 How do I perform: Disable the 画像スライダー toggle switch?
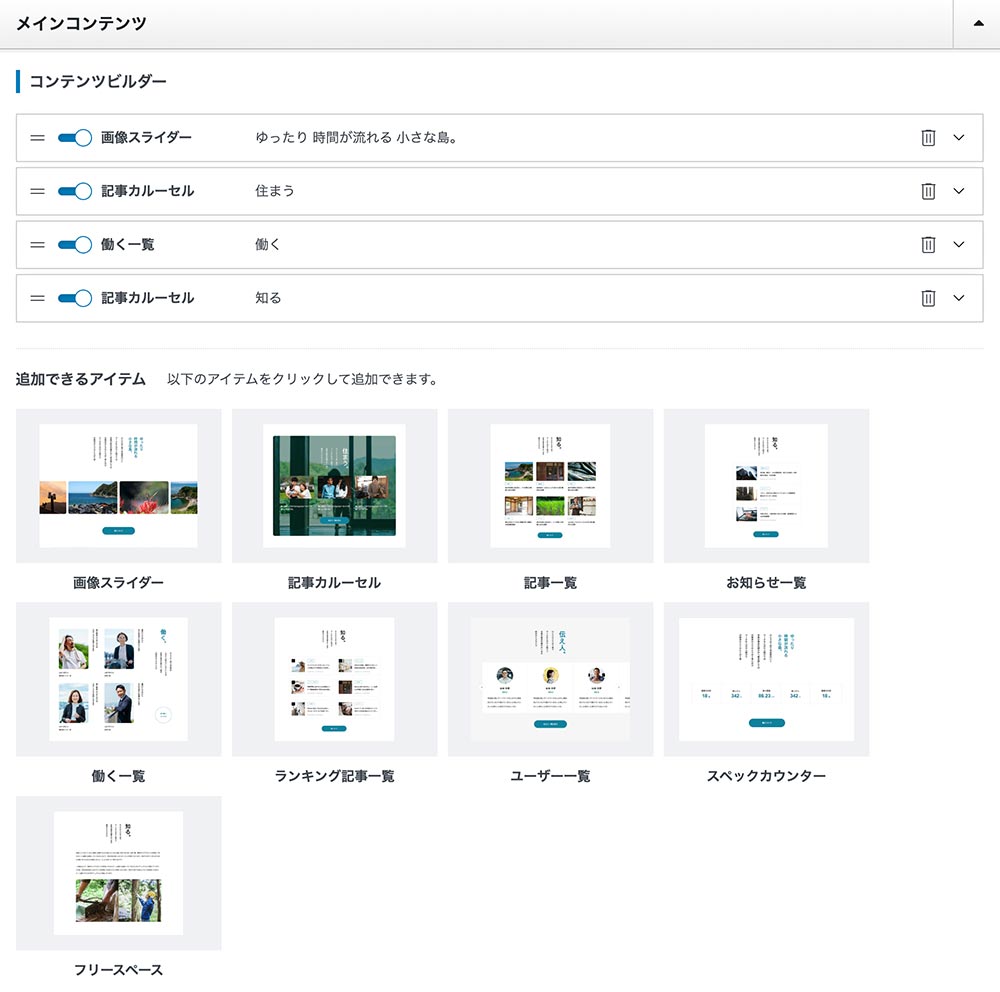73,138
